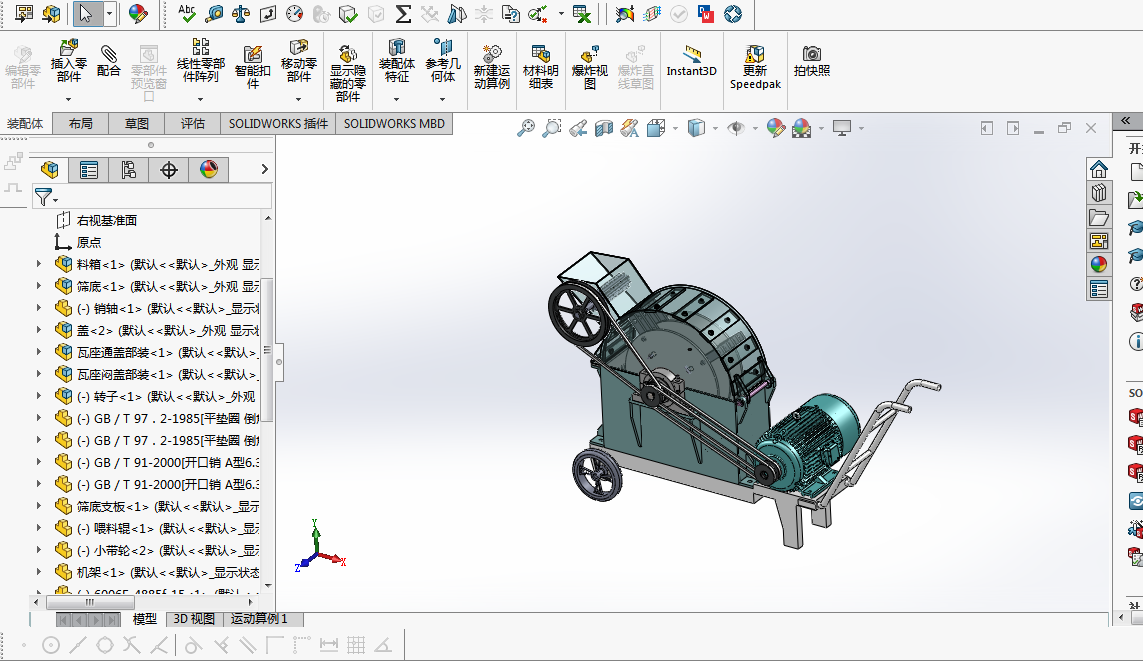1143x661 pixels.
Task: Open dropdown arrow under 插入零部件
Action: (69, 99)
